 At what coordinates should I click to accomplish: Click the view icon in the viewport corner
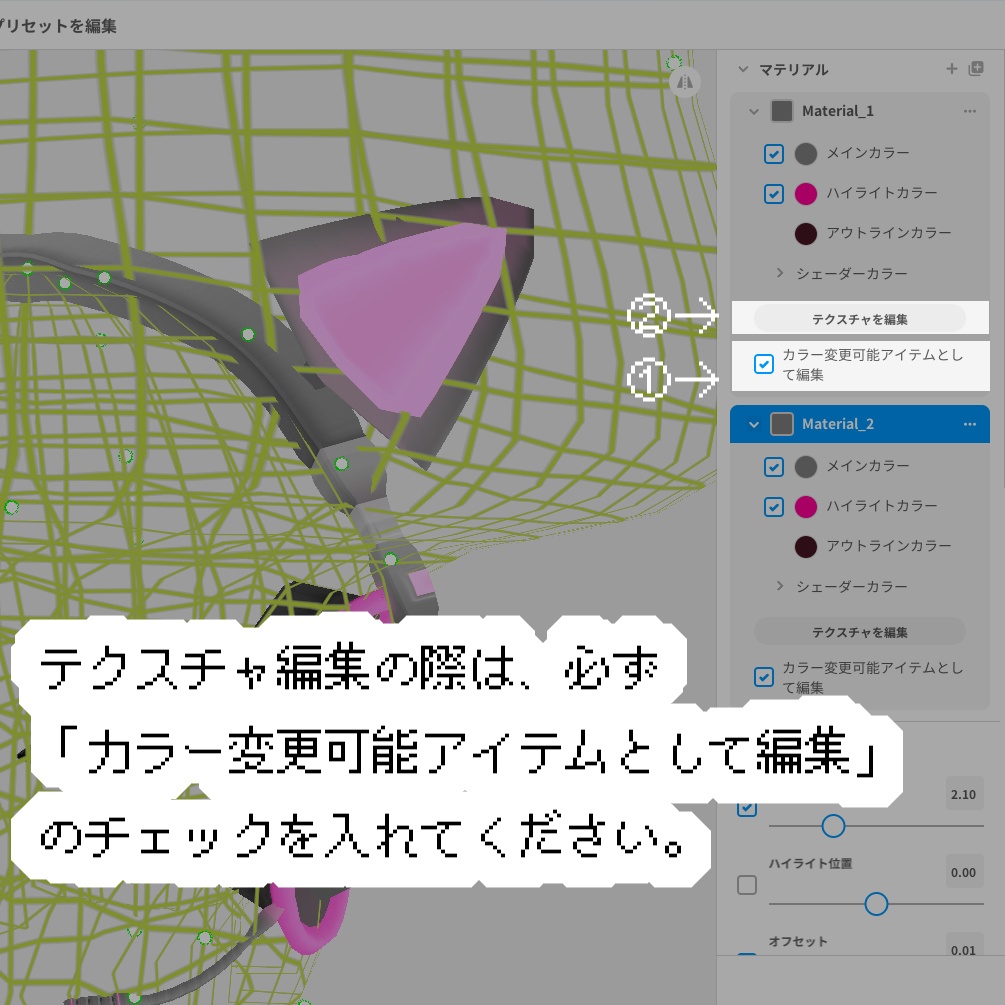(684, 83)
